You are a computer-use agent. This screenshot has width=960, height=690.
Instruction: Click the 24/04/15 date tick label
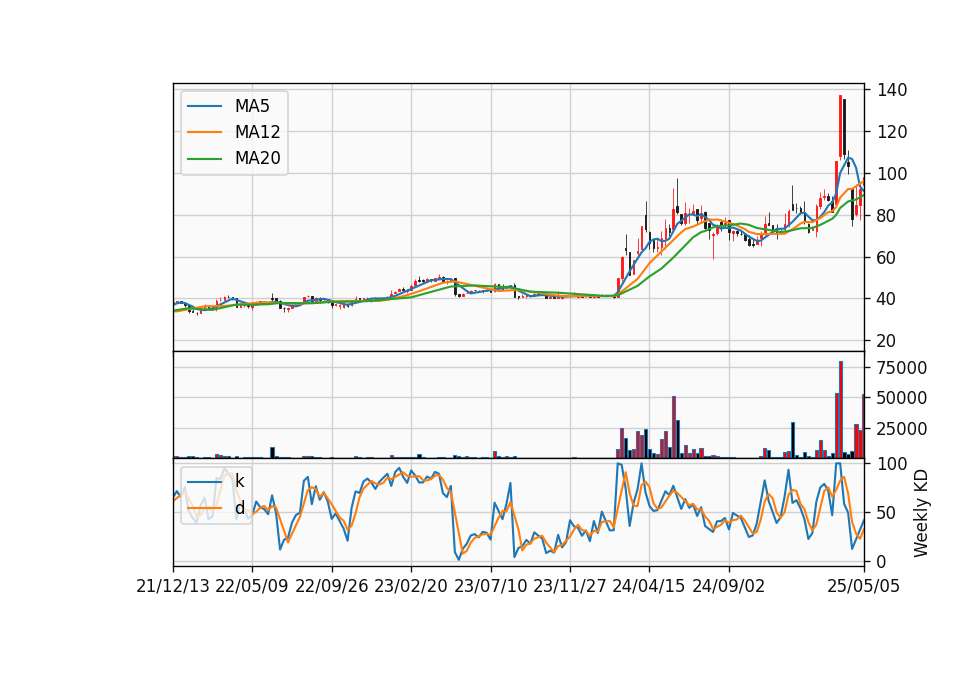click(x=649, y=586)
